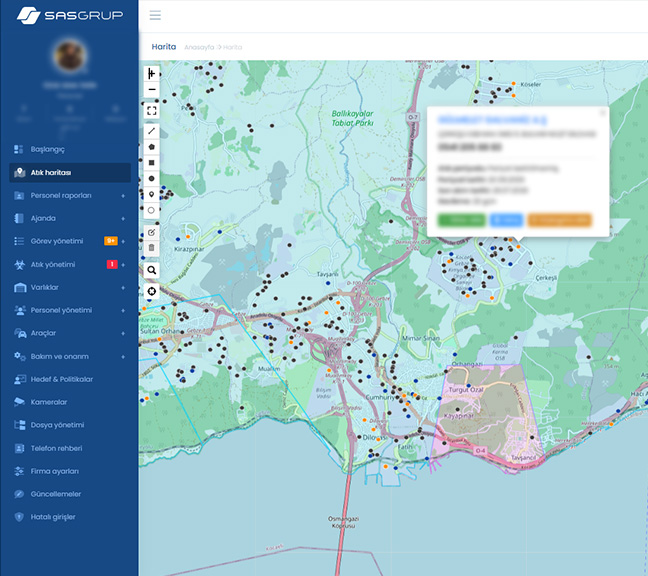Click the Atık yönetimi red badge
Viewport: 648px width, 576px height.
point(112,264)
